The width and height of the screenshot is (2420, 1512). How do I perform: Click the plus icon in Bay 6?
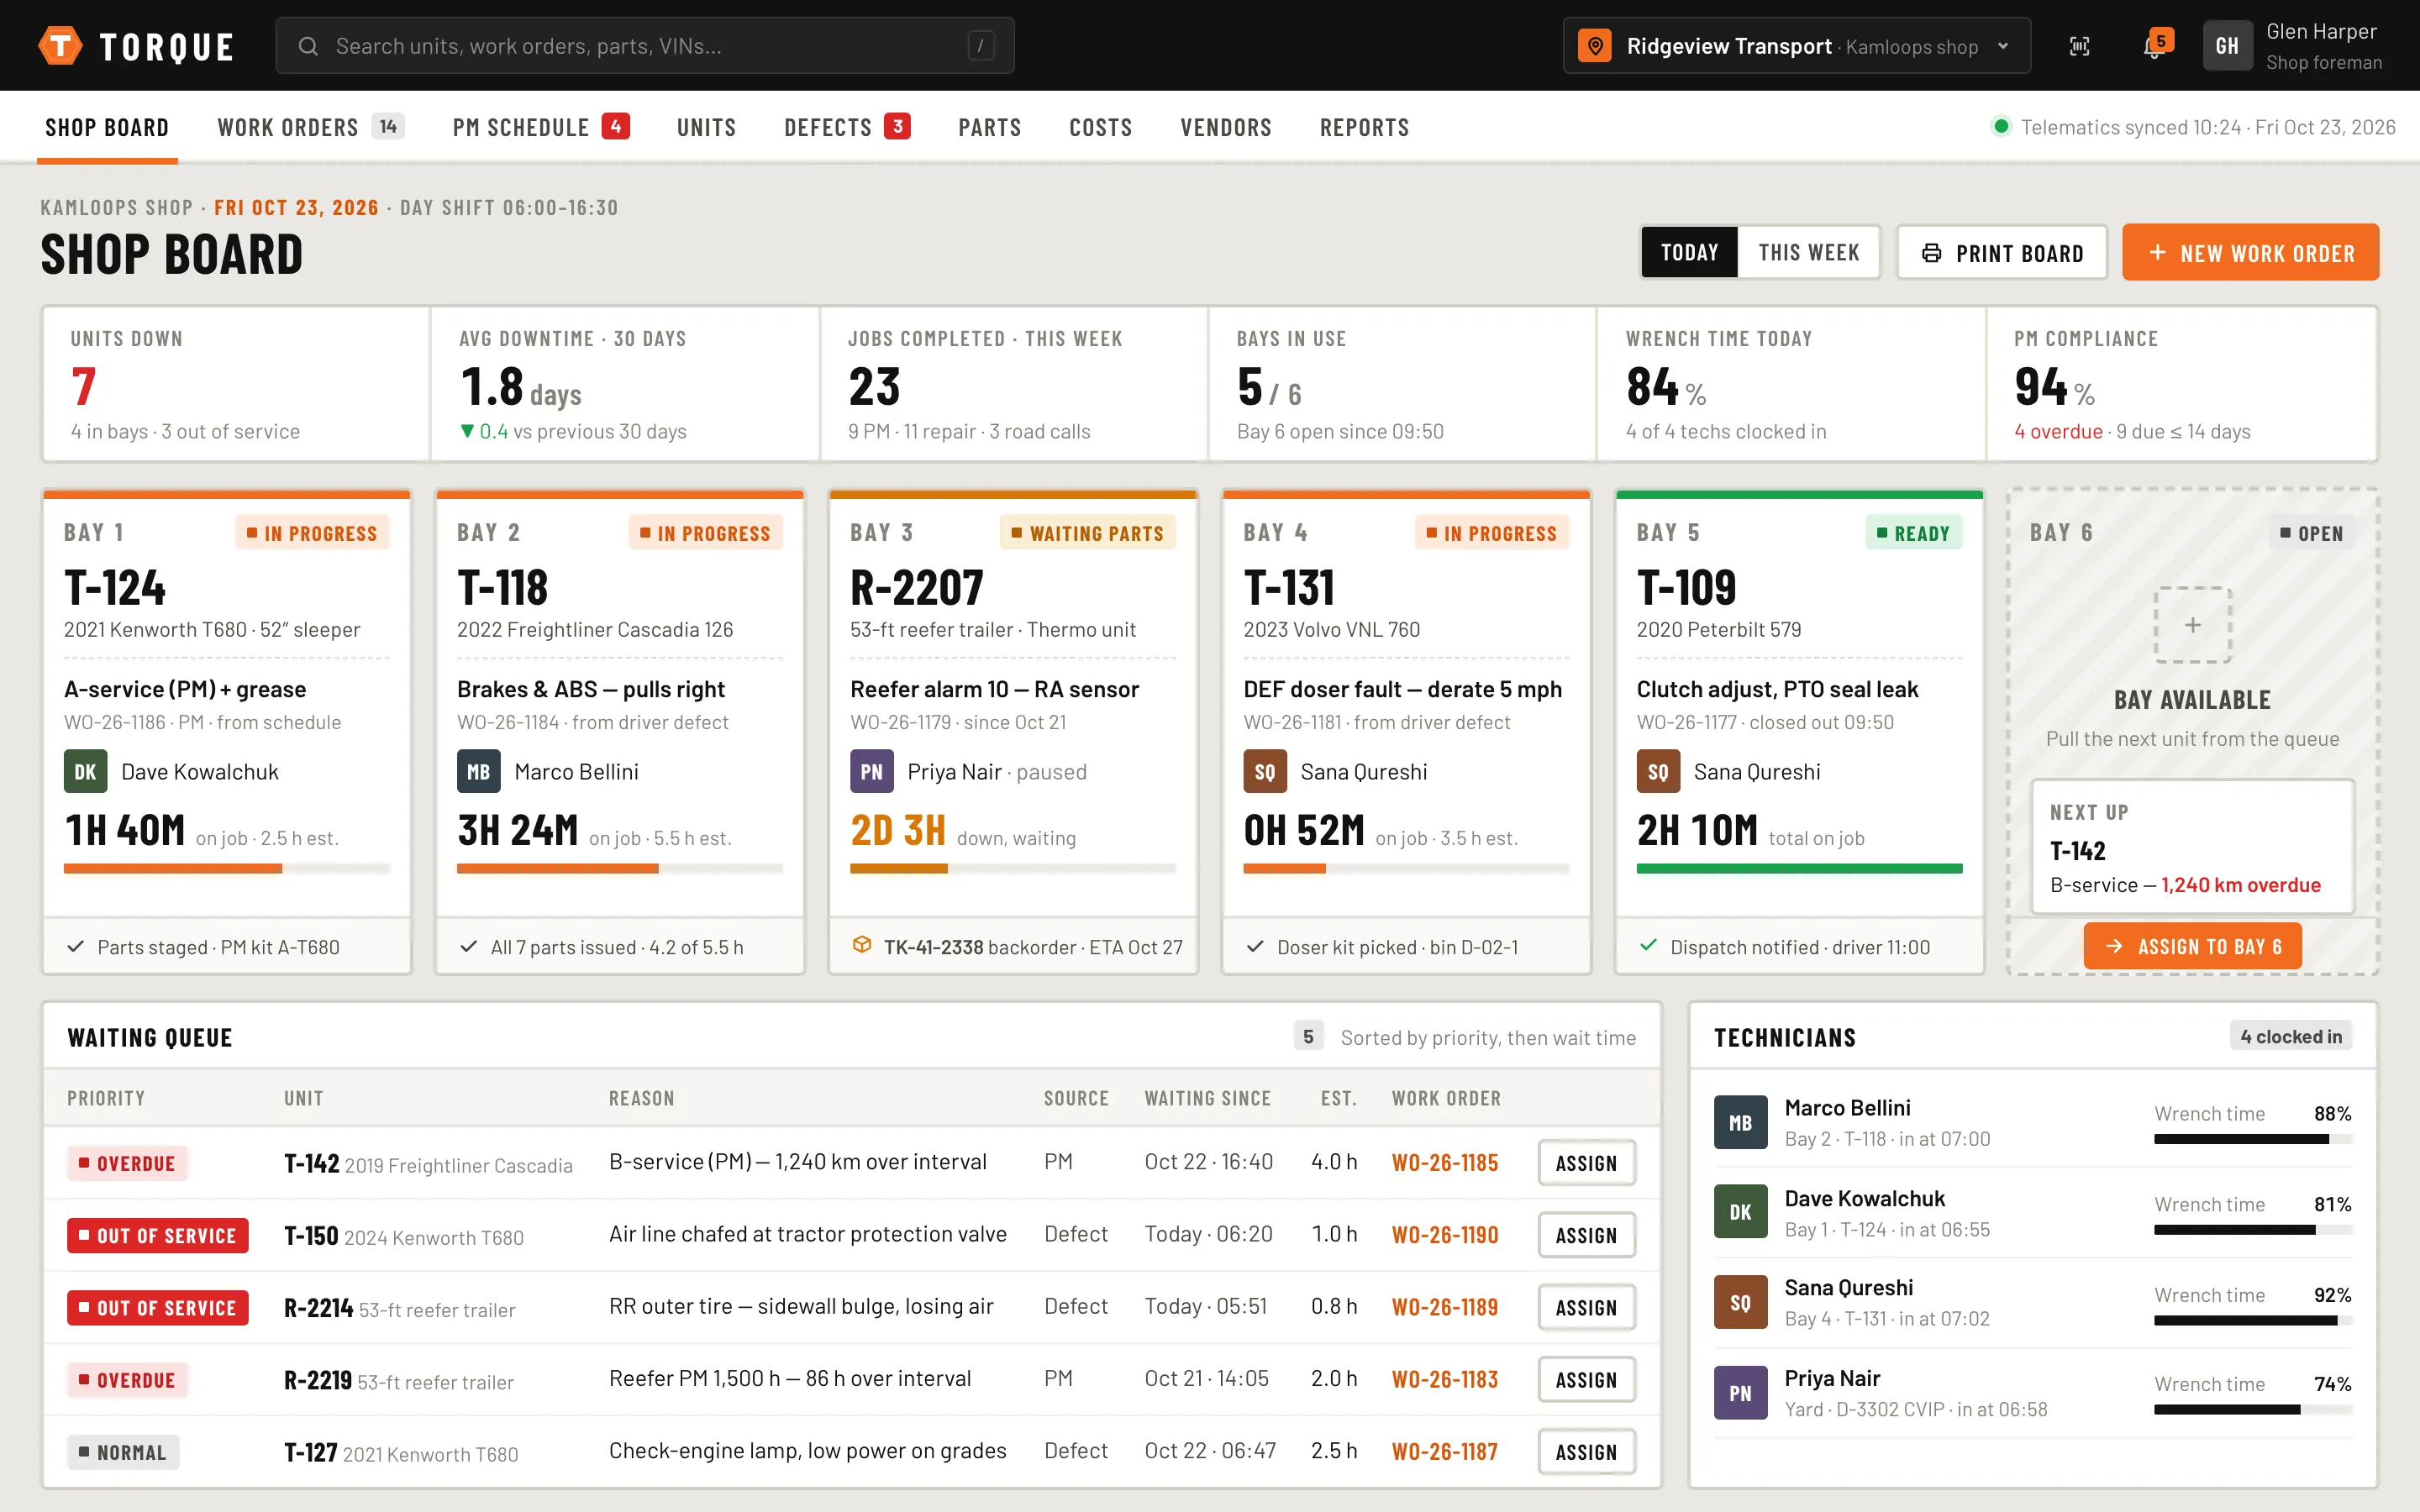pyautogui.click(x=2192, y=625)
